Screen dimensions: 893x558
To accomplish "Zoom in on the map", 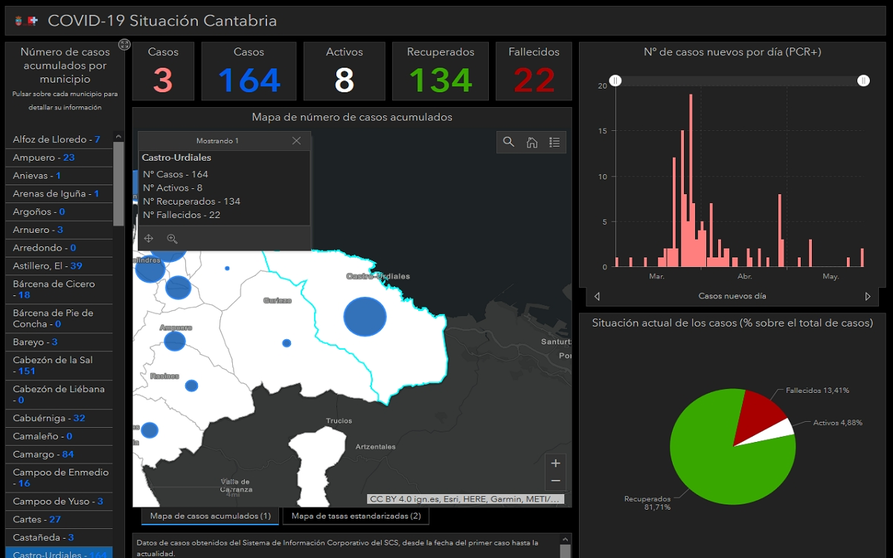I will tap(556, 463).
